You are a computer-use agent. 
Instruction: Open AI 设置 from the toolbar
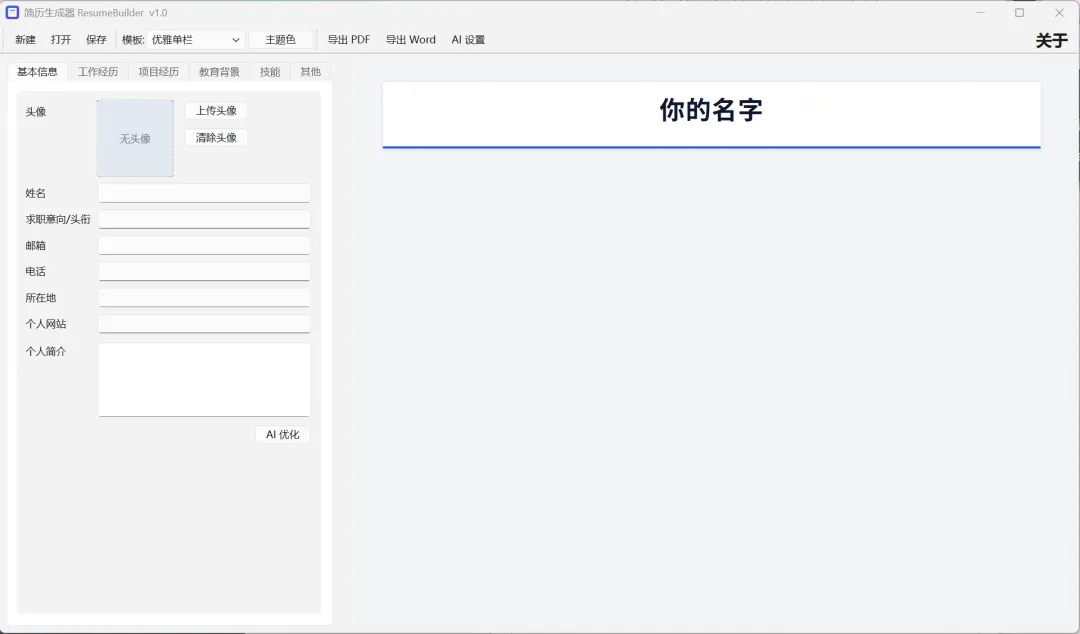pos(468,40)
